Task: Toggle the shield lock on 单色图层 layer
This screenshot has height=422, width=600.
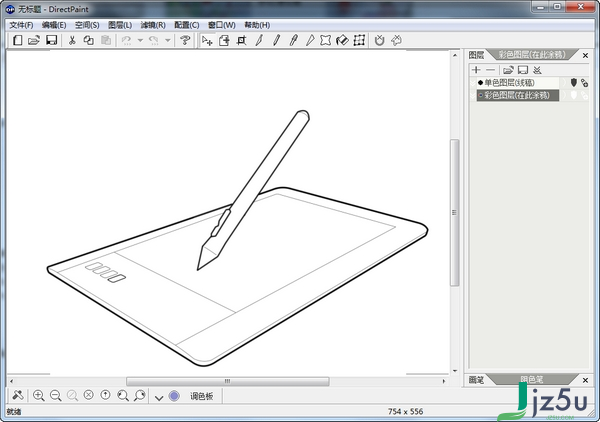Action: coord(573,82)
